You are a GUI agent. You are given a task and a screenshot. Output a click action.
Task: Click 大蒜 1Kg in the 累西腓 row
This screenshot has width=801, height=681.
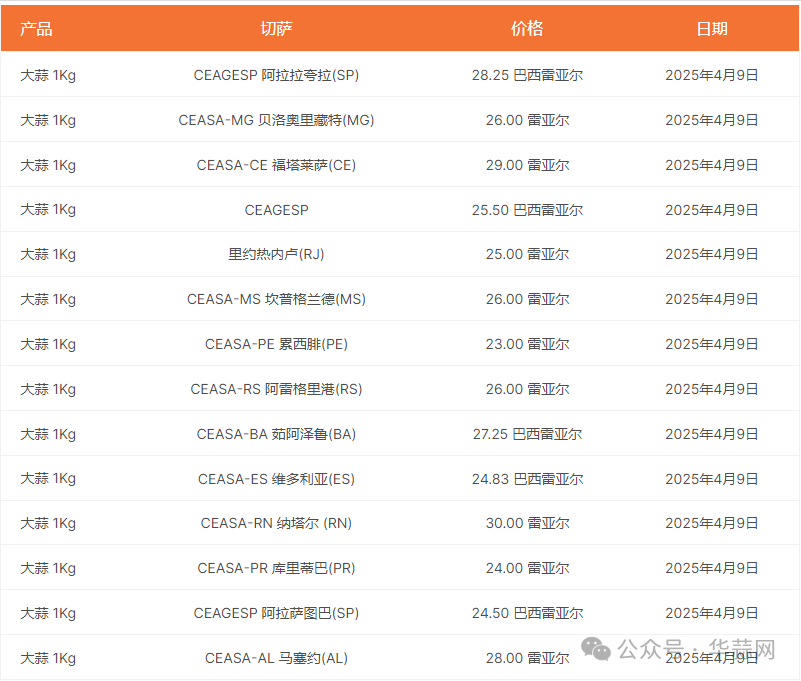tap(48, 344)
